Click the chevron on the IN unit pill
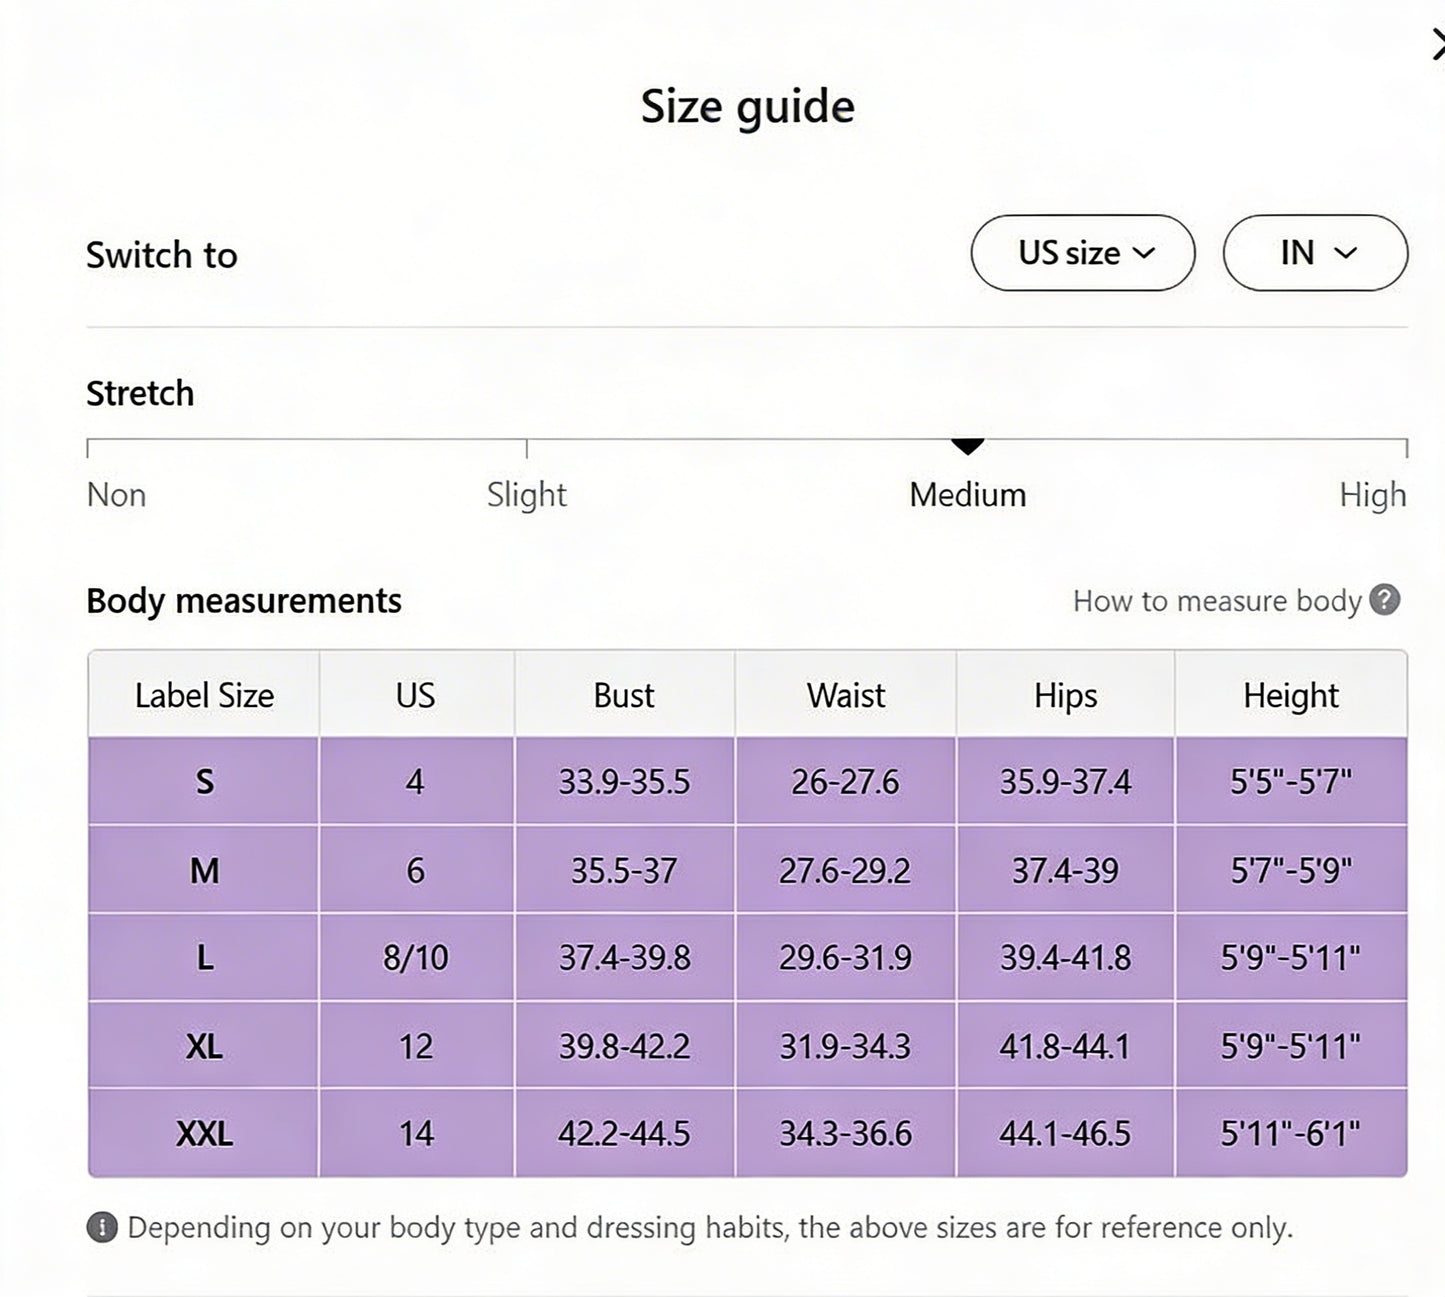The height and width of the screenshot is (1297, 1445). [1345, 253]
